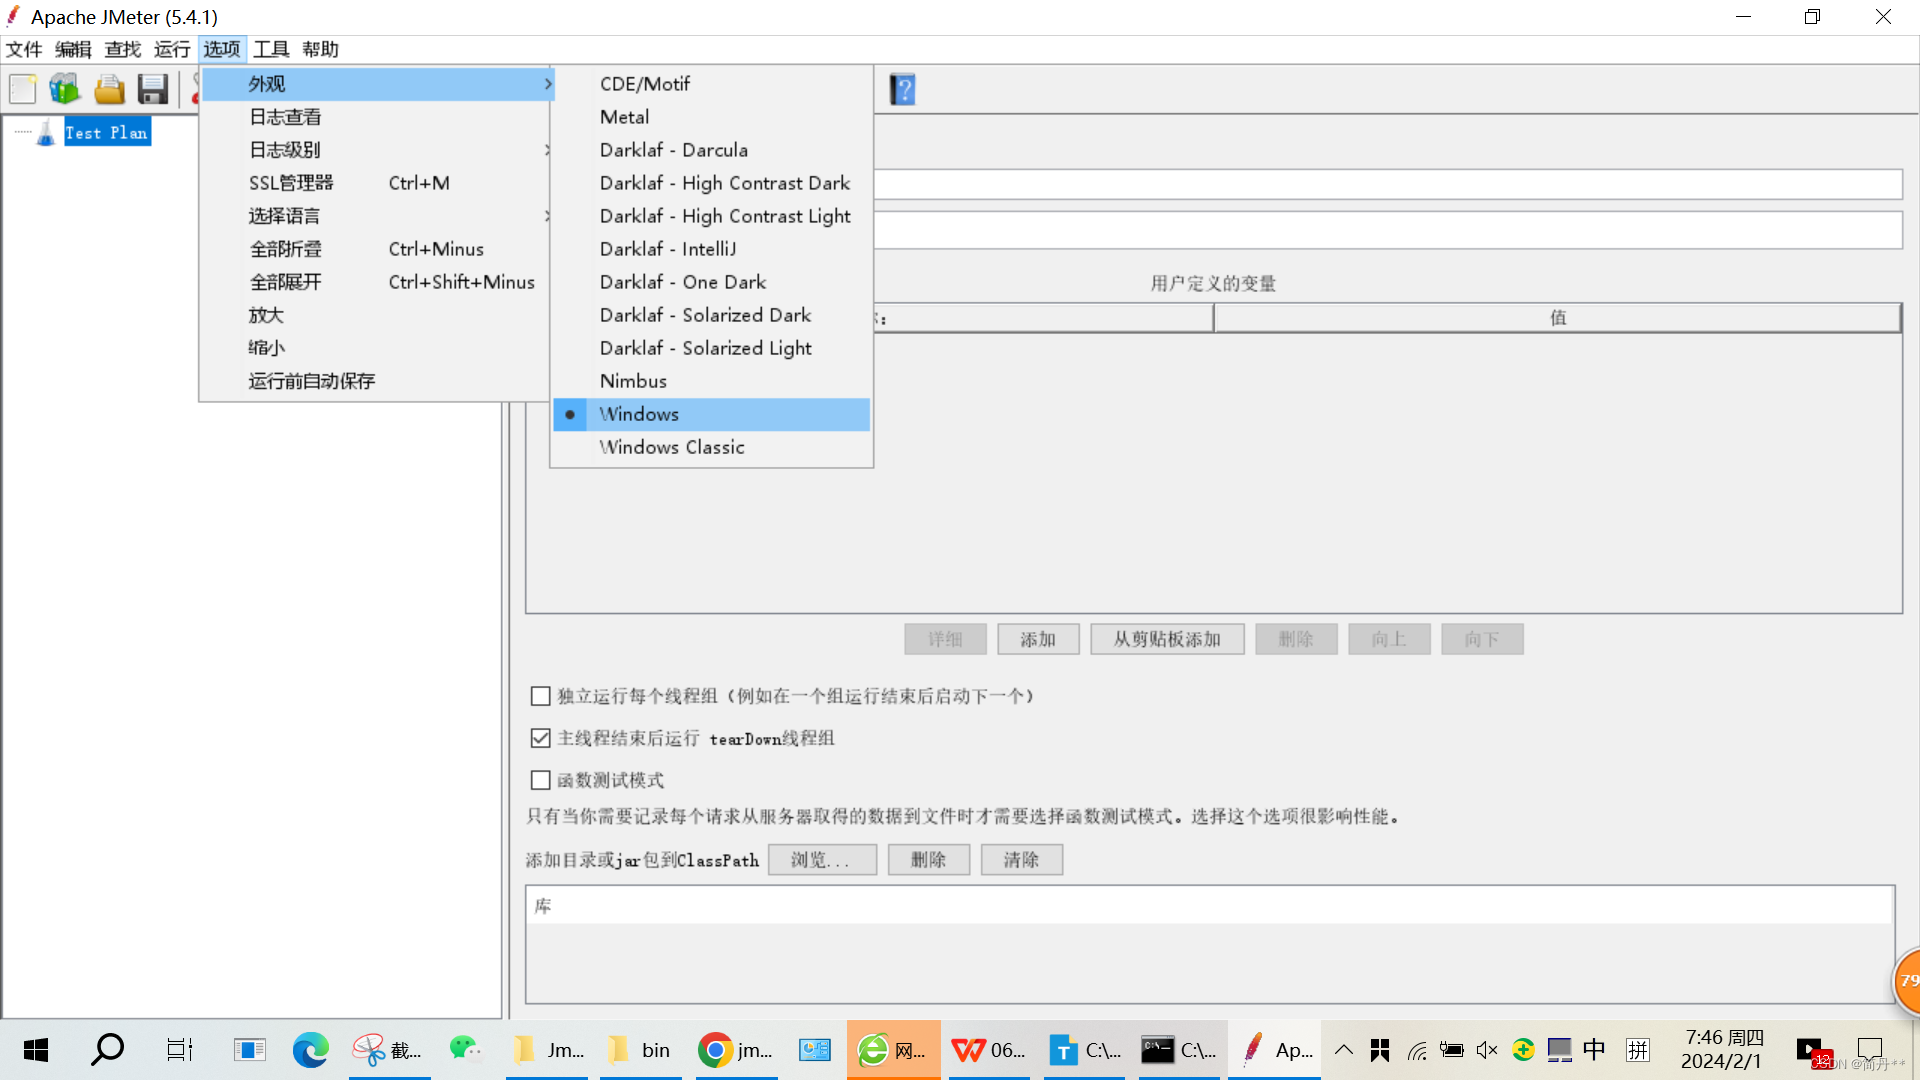Viewport: 1920px width, 1080px height.
Task: Save the test plan with floppy icon
Action: pos(152,89)
